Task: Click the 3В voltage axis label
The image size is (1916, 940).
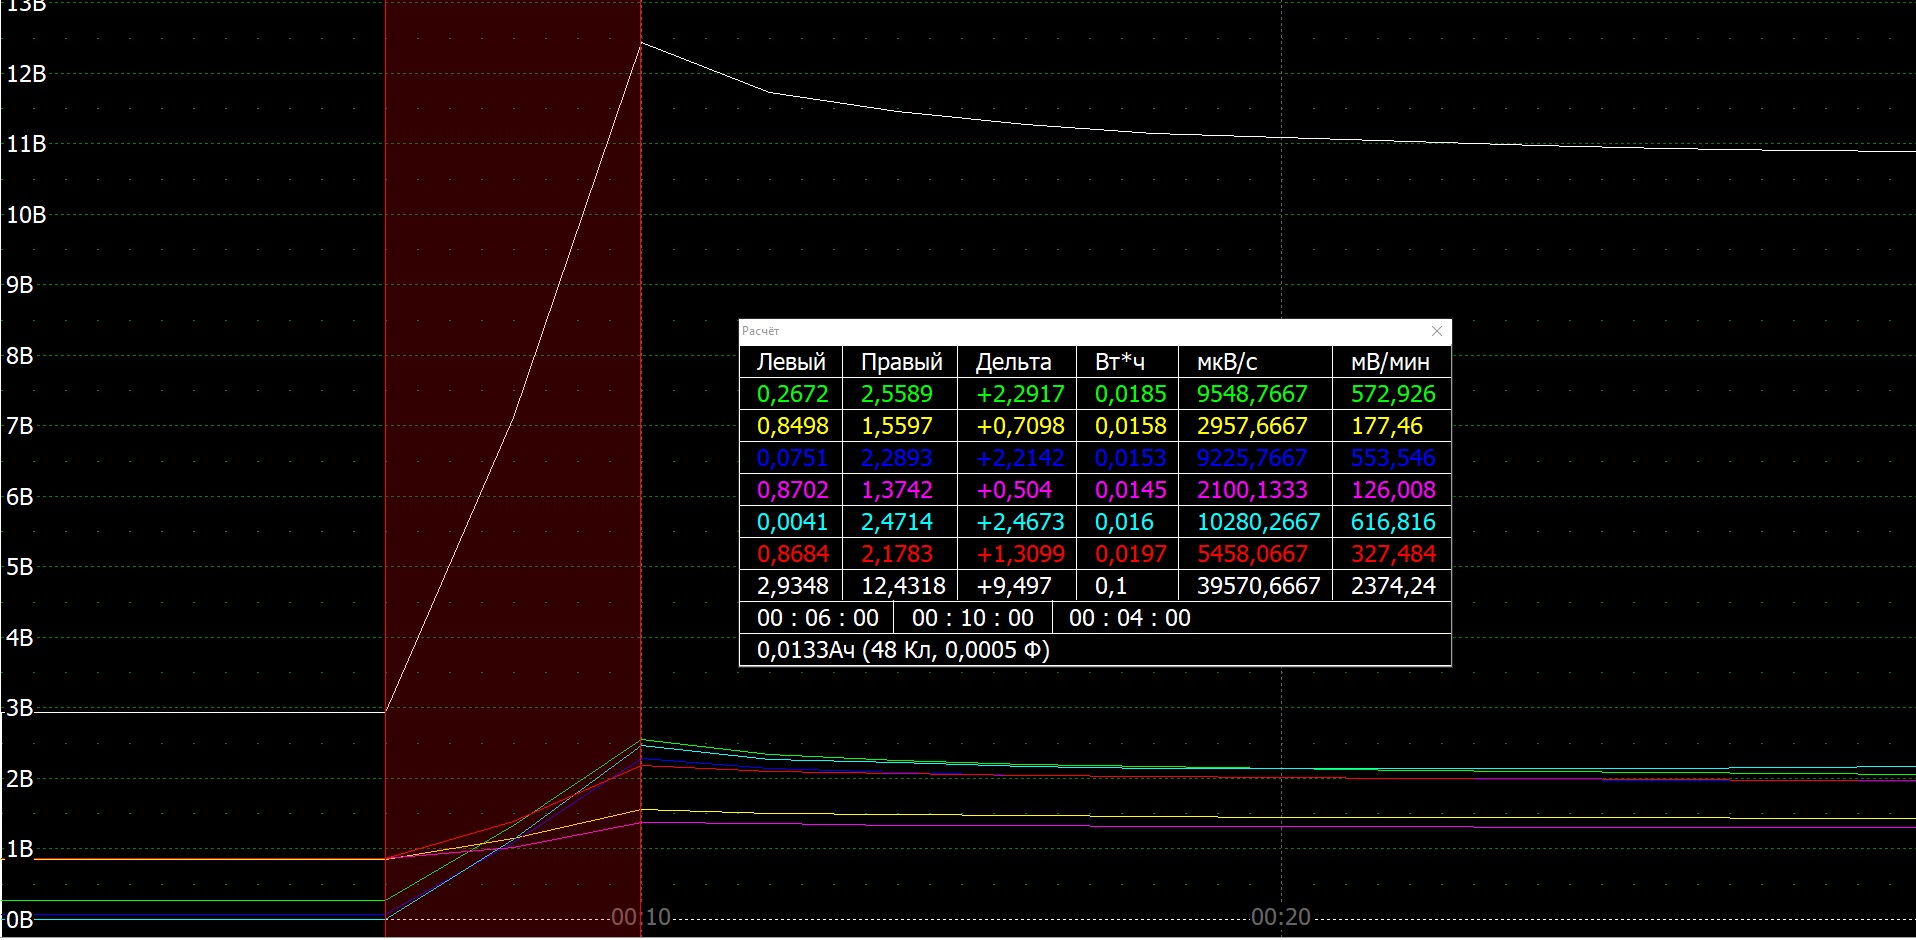Action: tap(19, 709)
